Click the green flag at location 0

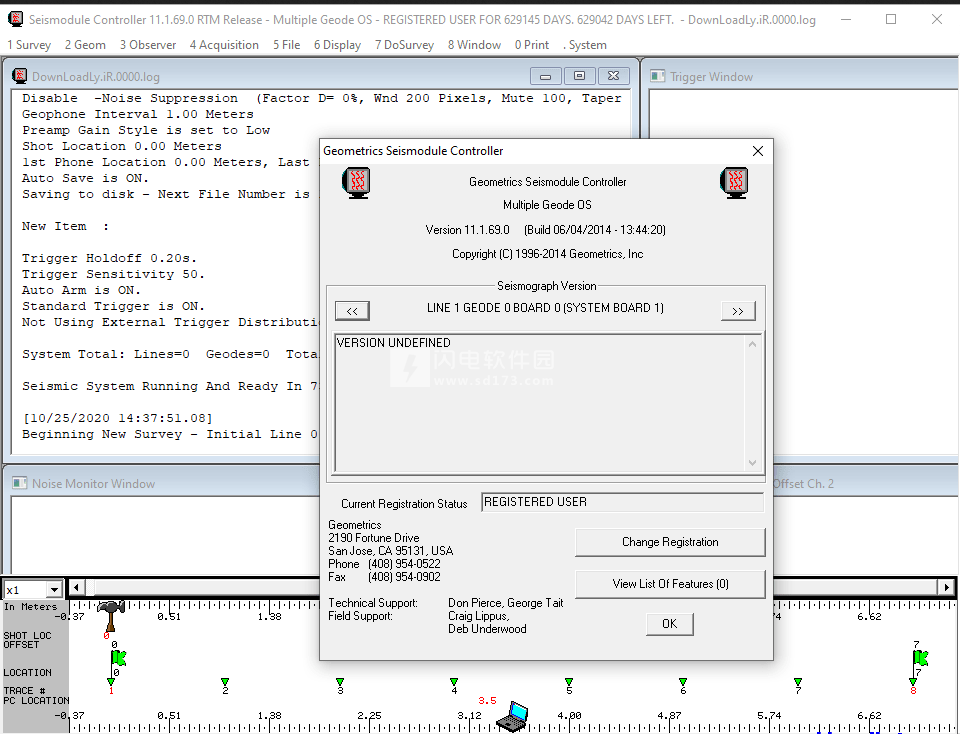coord(118,658)
